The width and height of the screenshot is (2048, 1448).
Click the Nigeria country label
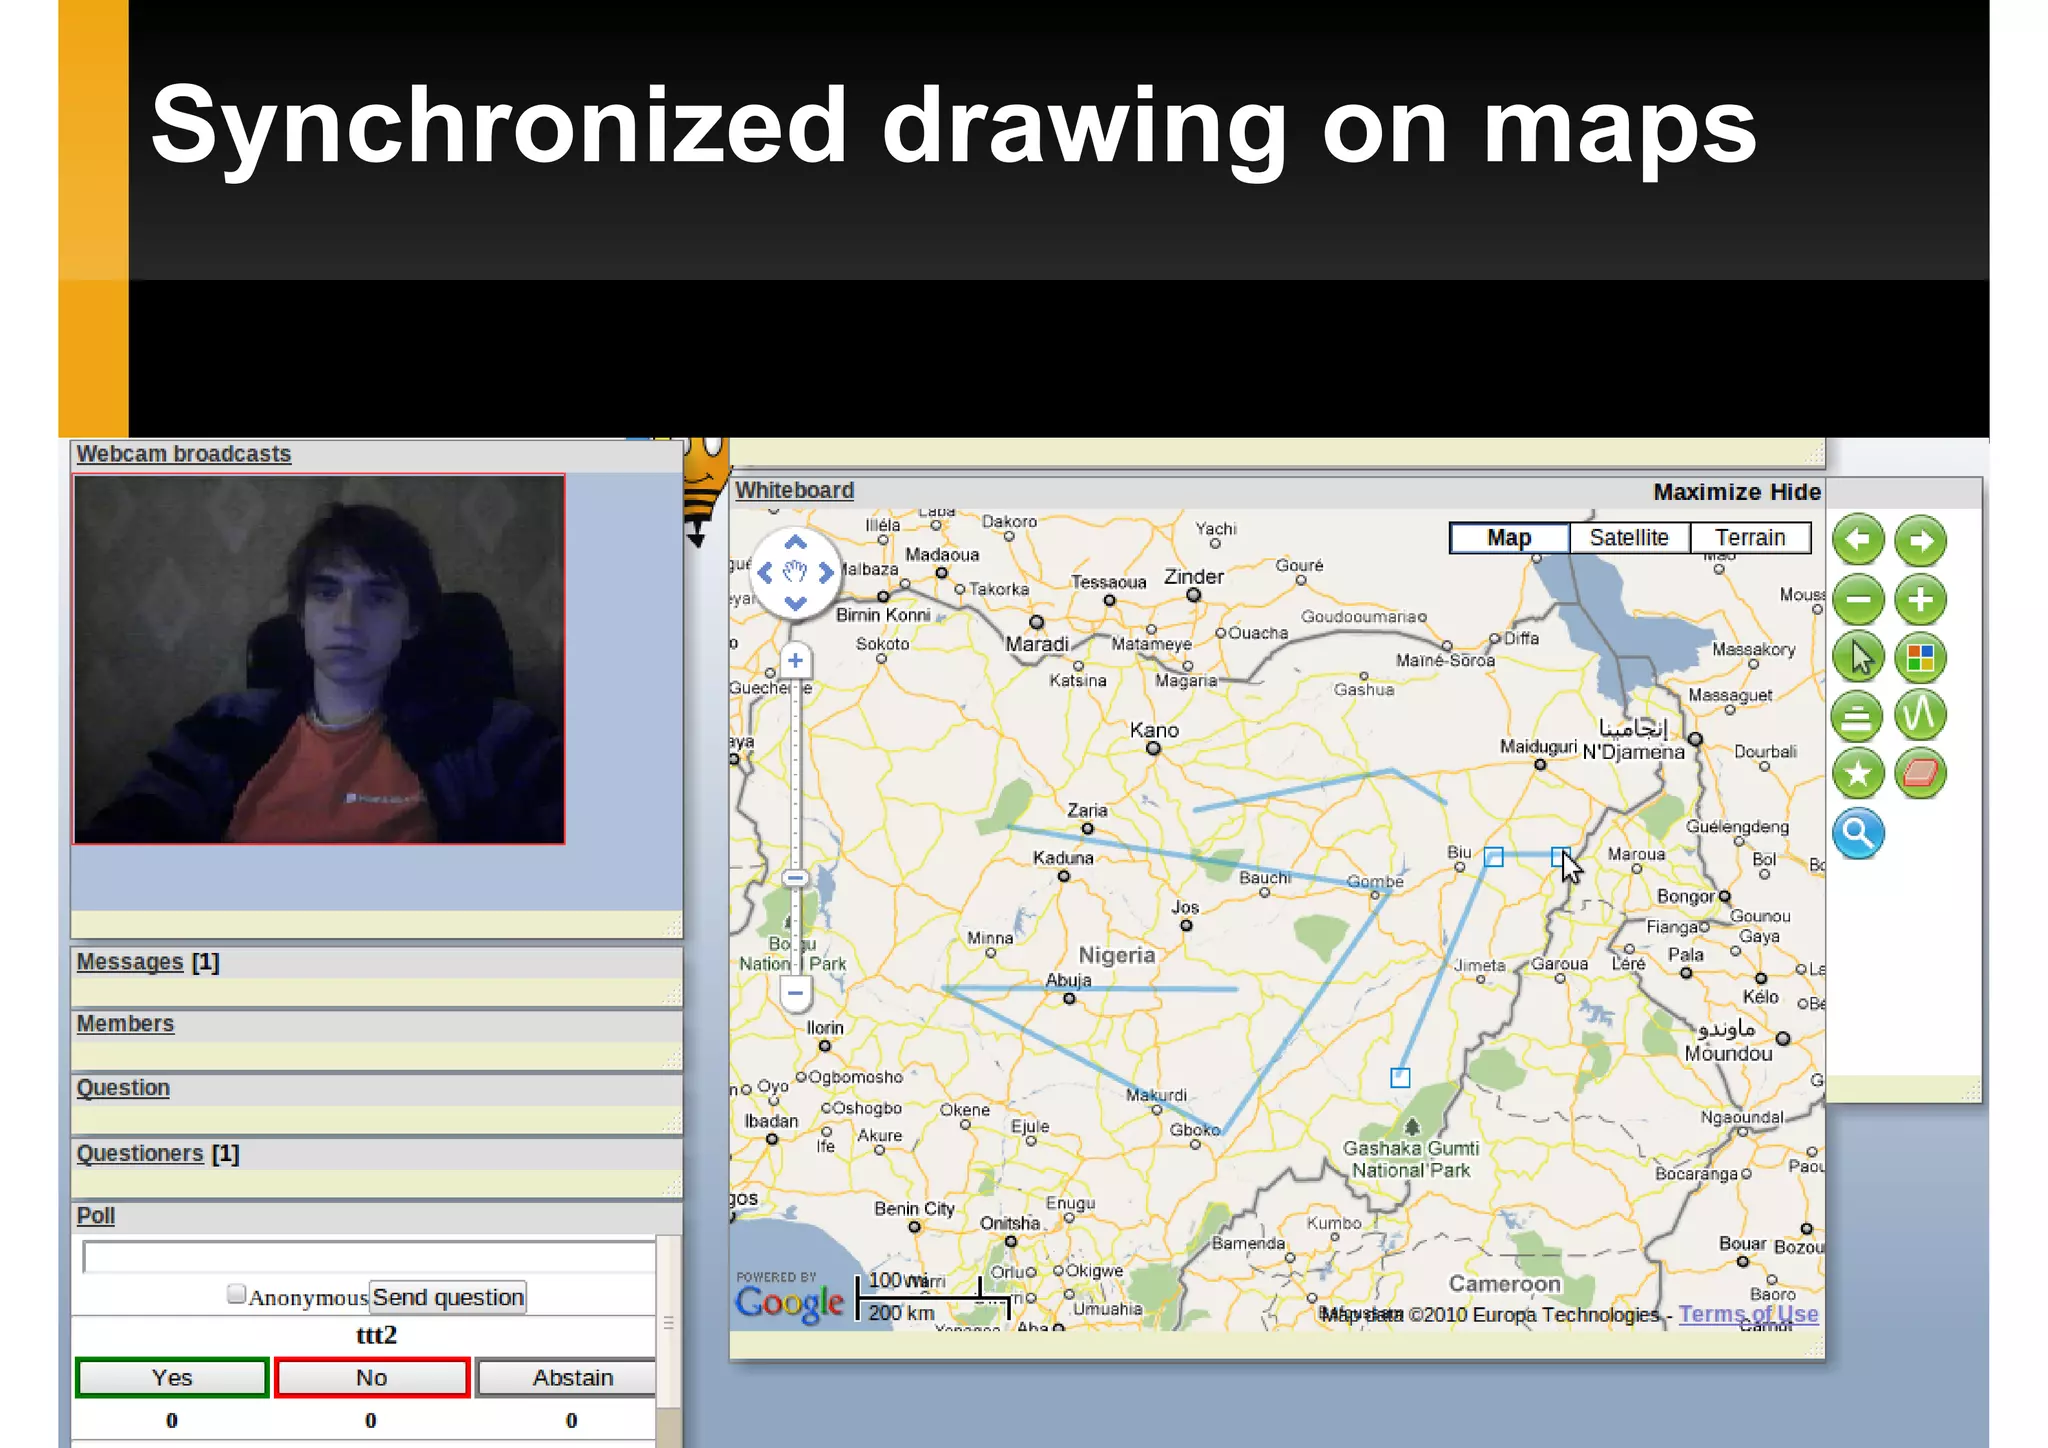(1116, 955)
